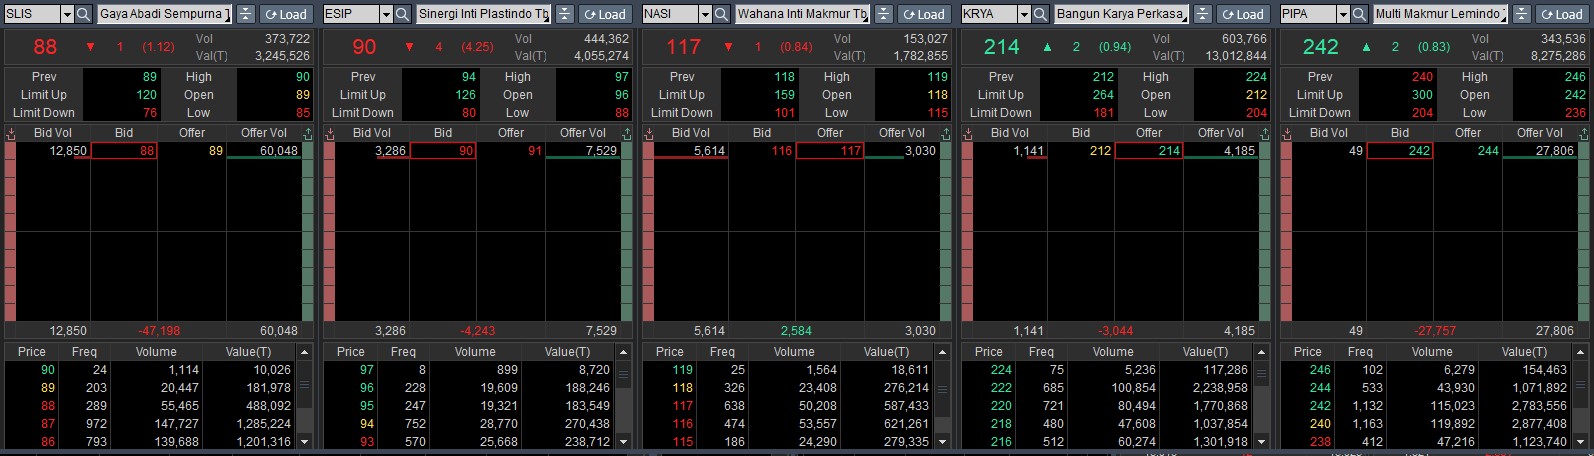
Task: Click the Freq column header in NASI table
Action: (722, 352)
